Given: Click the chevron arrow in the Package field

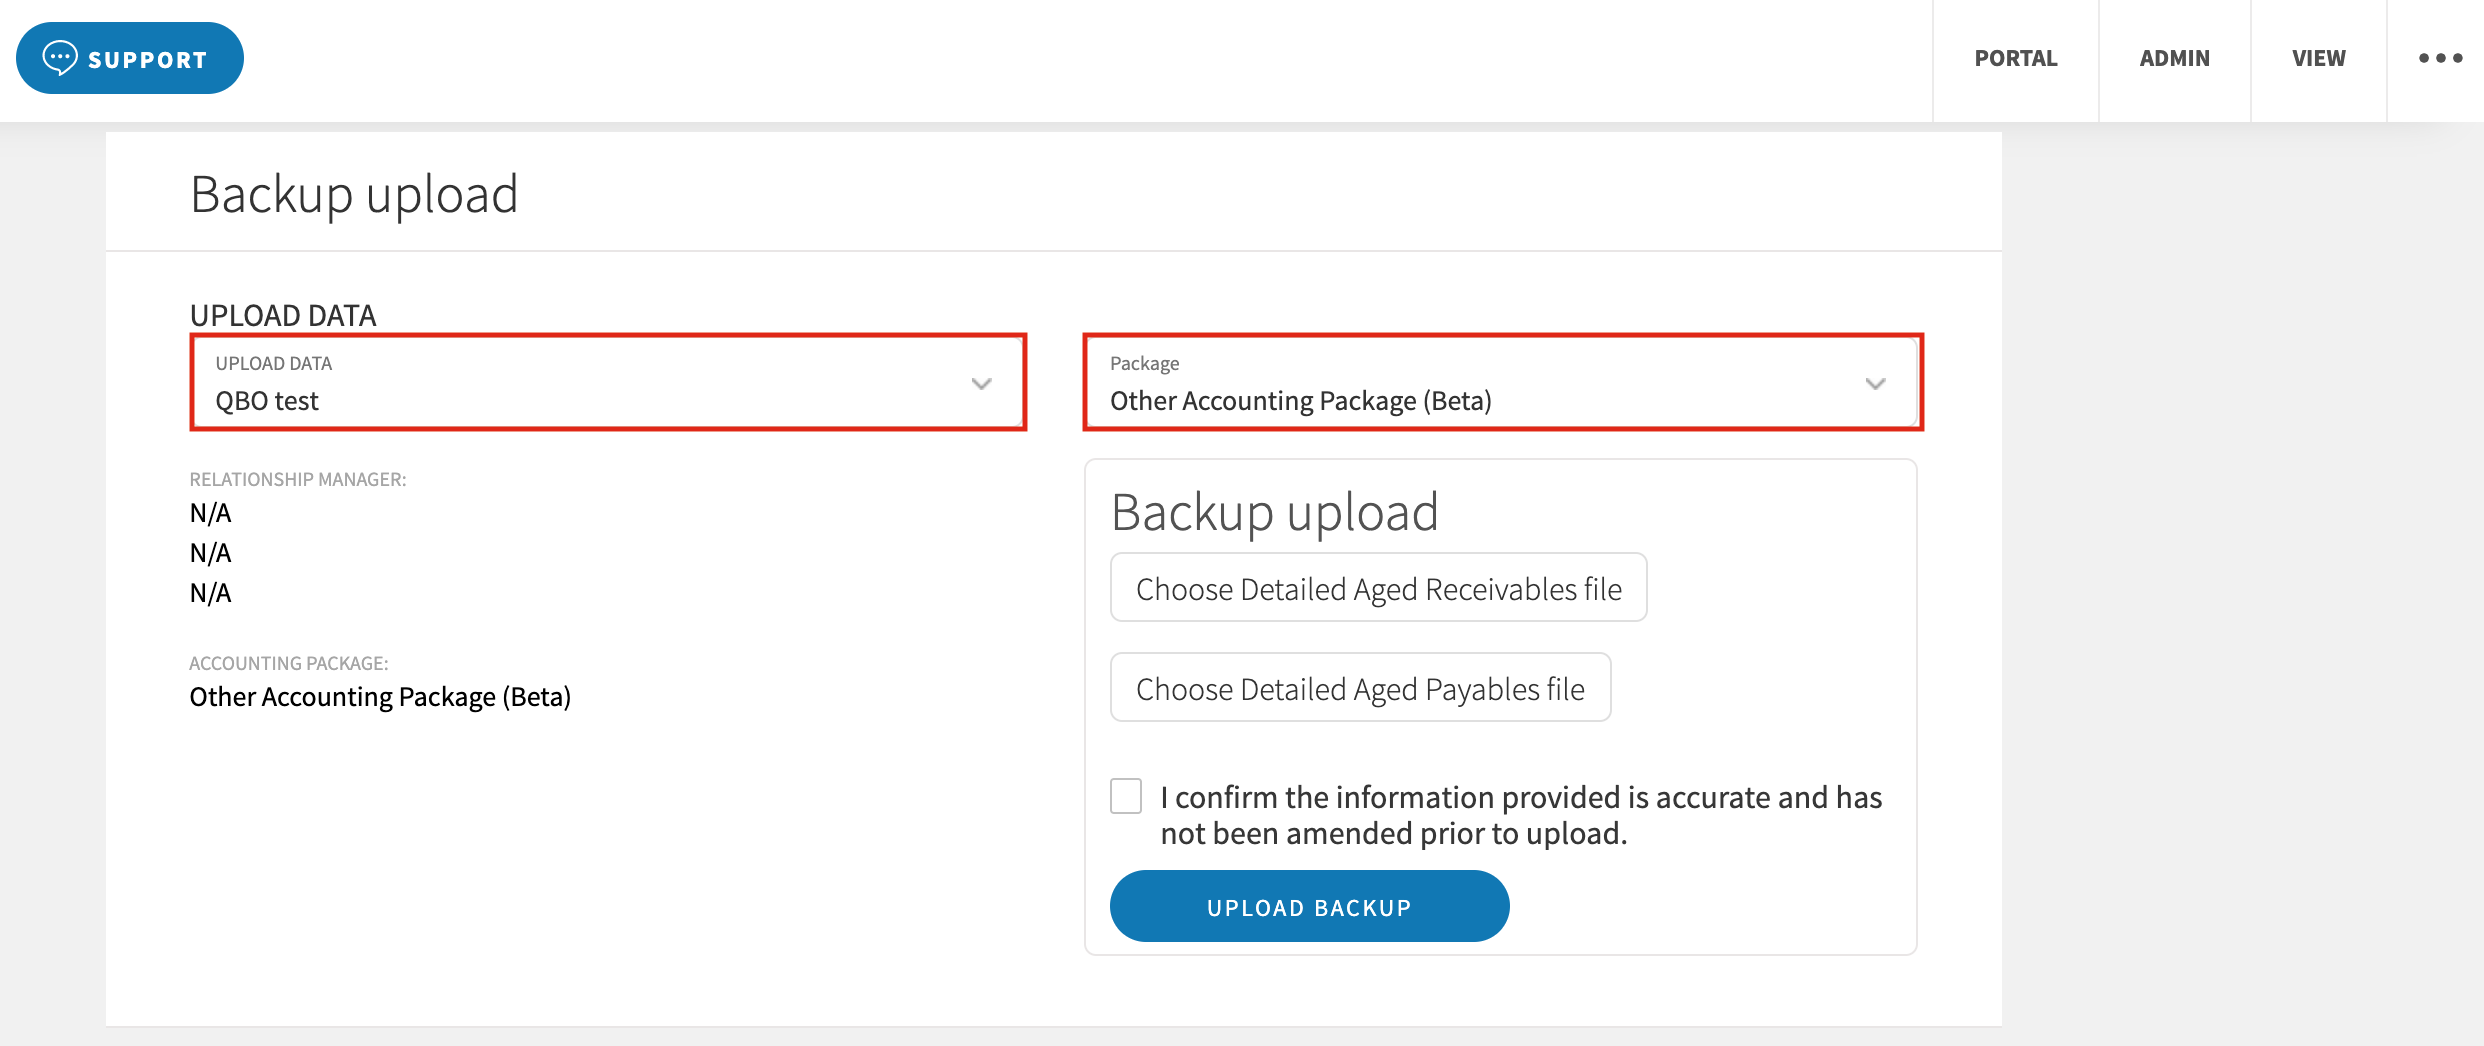Looking at the screenshot, I should point(1875,384).
